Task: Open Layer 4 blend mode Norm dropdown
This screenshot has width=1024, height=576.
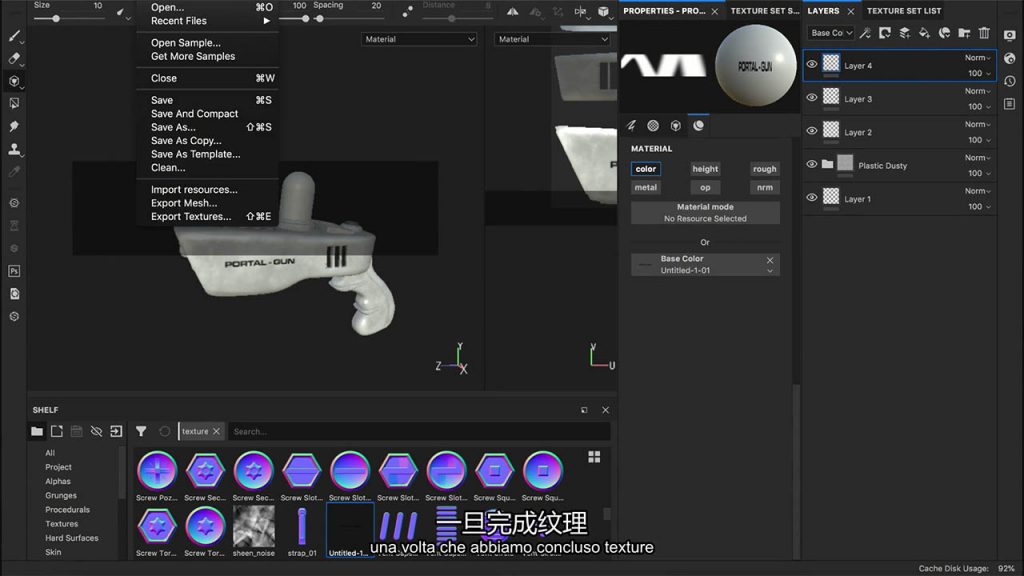Action: pos(978,57)
